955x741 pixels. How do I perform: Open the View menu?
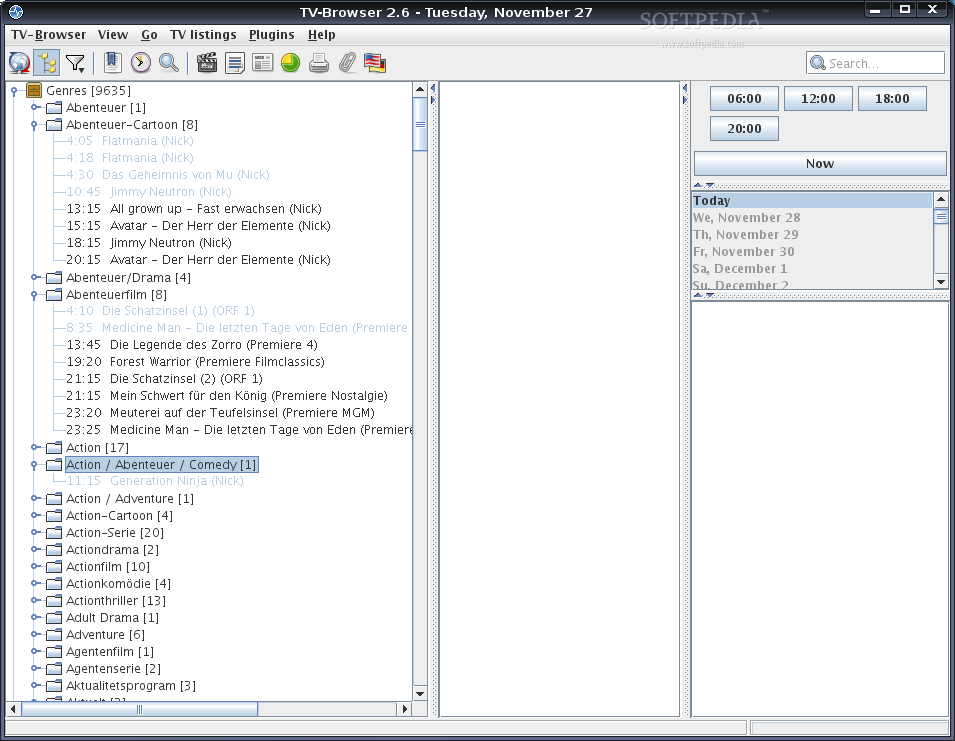(x=113, y=35)
